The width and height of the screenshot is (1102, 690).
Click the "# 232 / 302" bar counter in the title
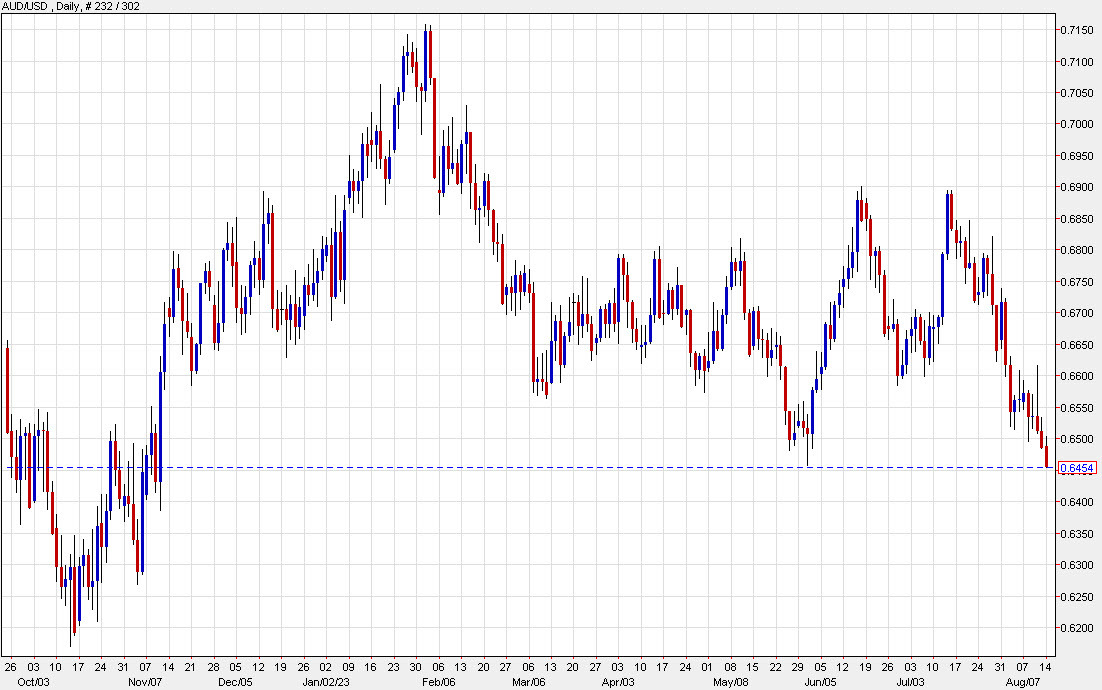coord(108,5)
